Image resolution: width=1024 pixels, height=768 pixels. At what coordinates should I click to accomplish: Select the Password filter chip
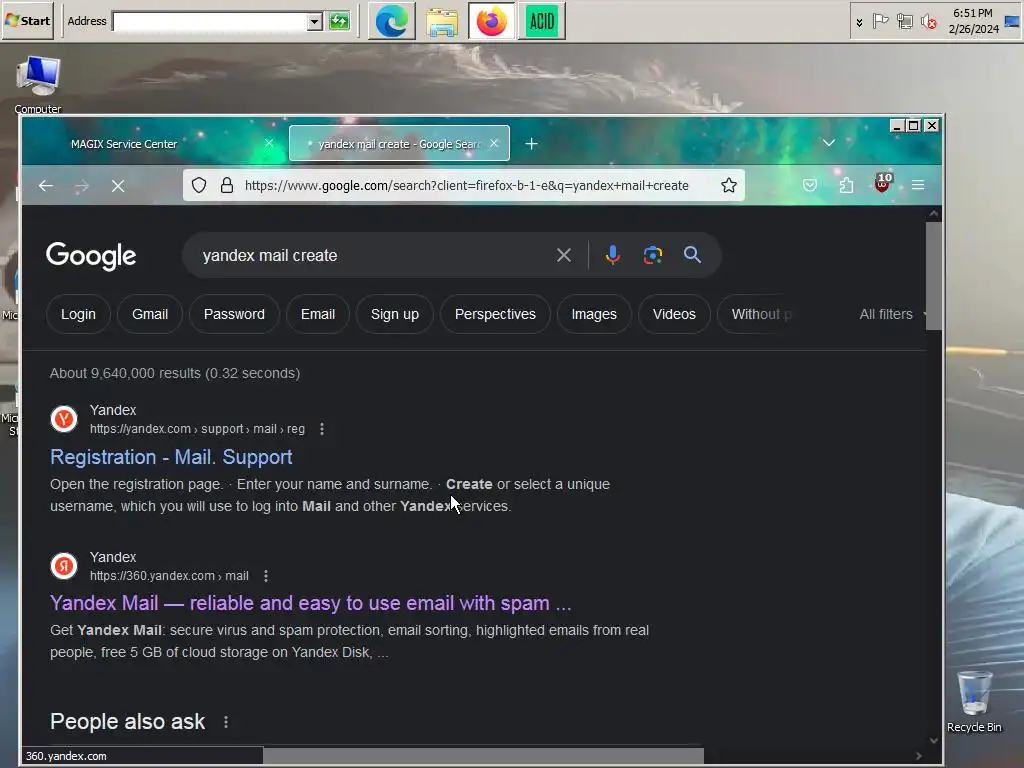[x=234, y=314]
